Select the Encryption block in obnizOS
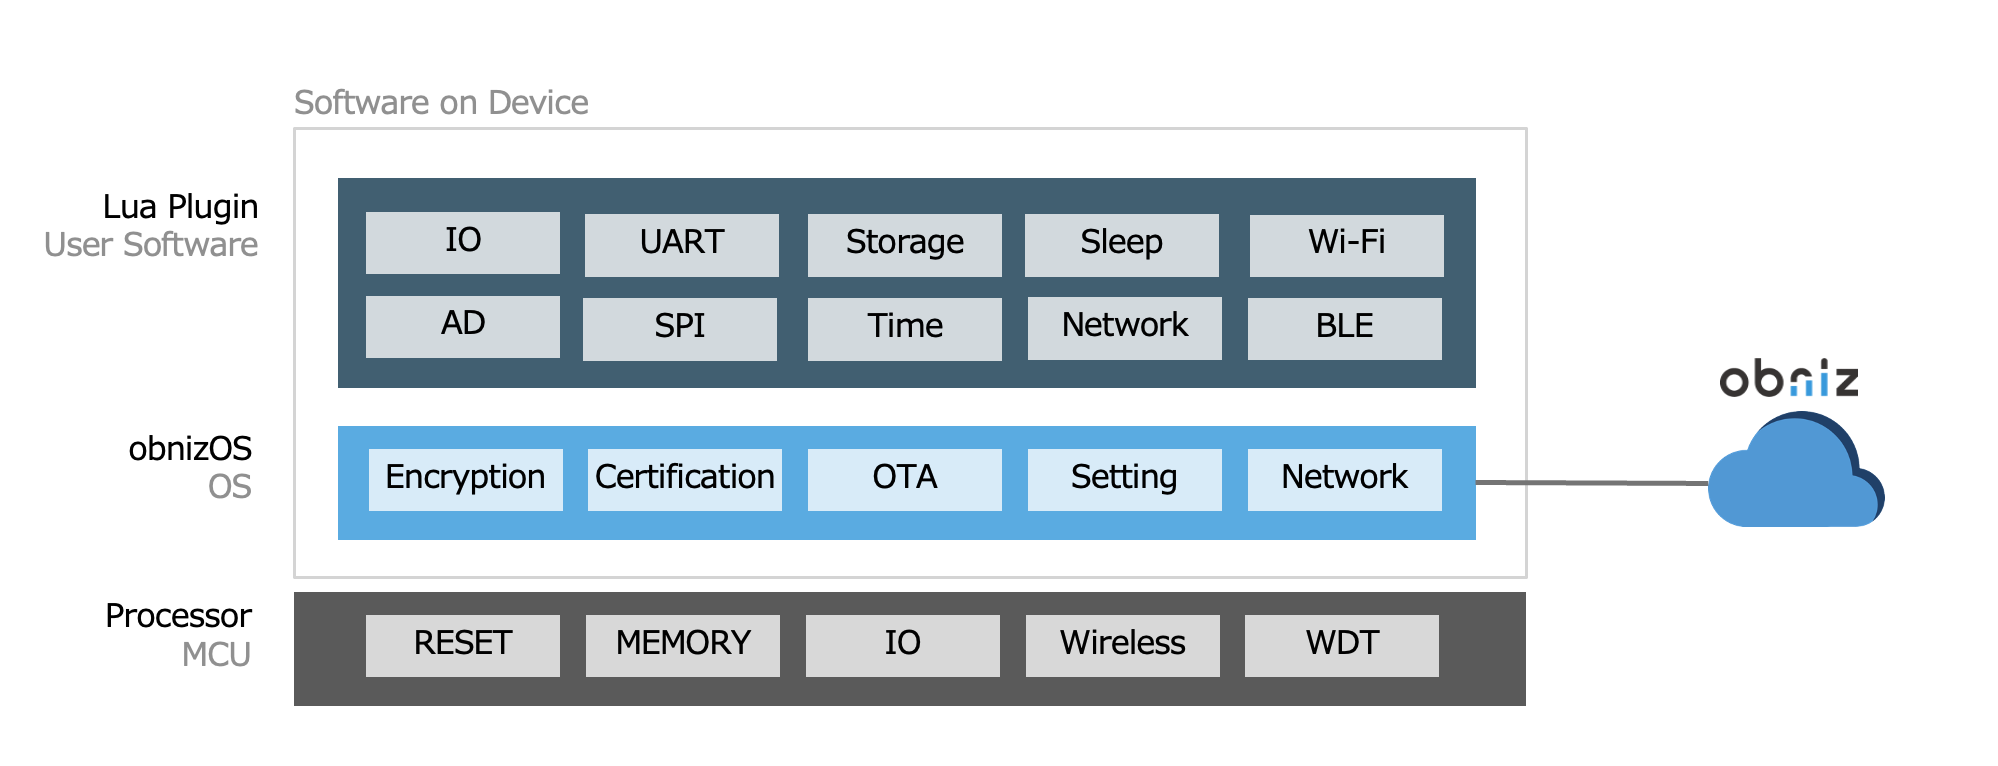1998x766 pixels. (465, 479)
